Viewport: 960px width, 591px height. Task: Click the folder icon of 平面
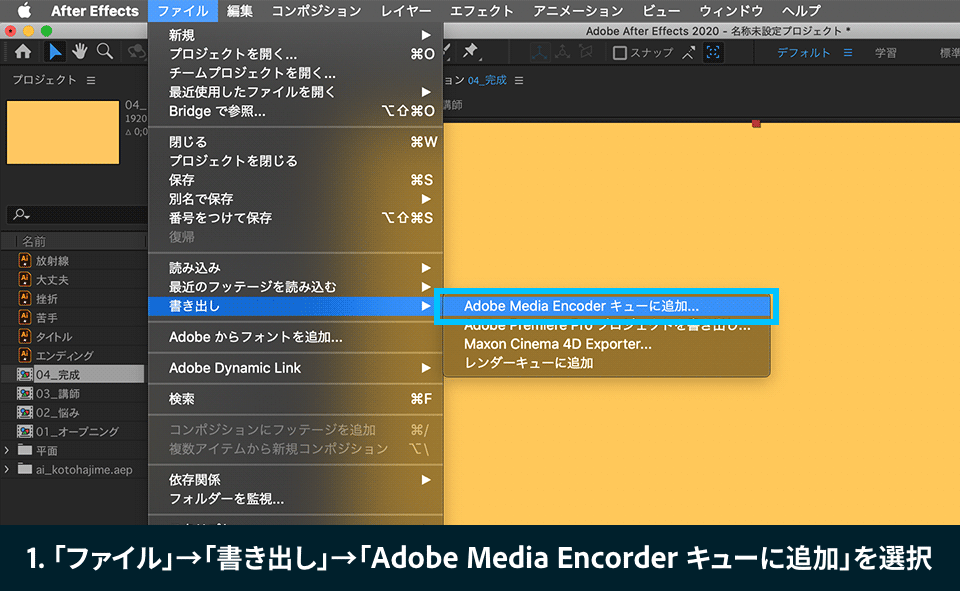(x=24, y=450)
